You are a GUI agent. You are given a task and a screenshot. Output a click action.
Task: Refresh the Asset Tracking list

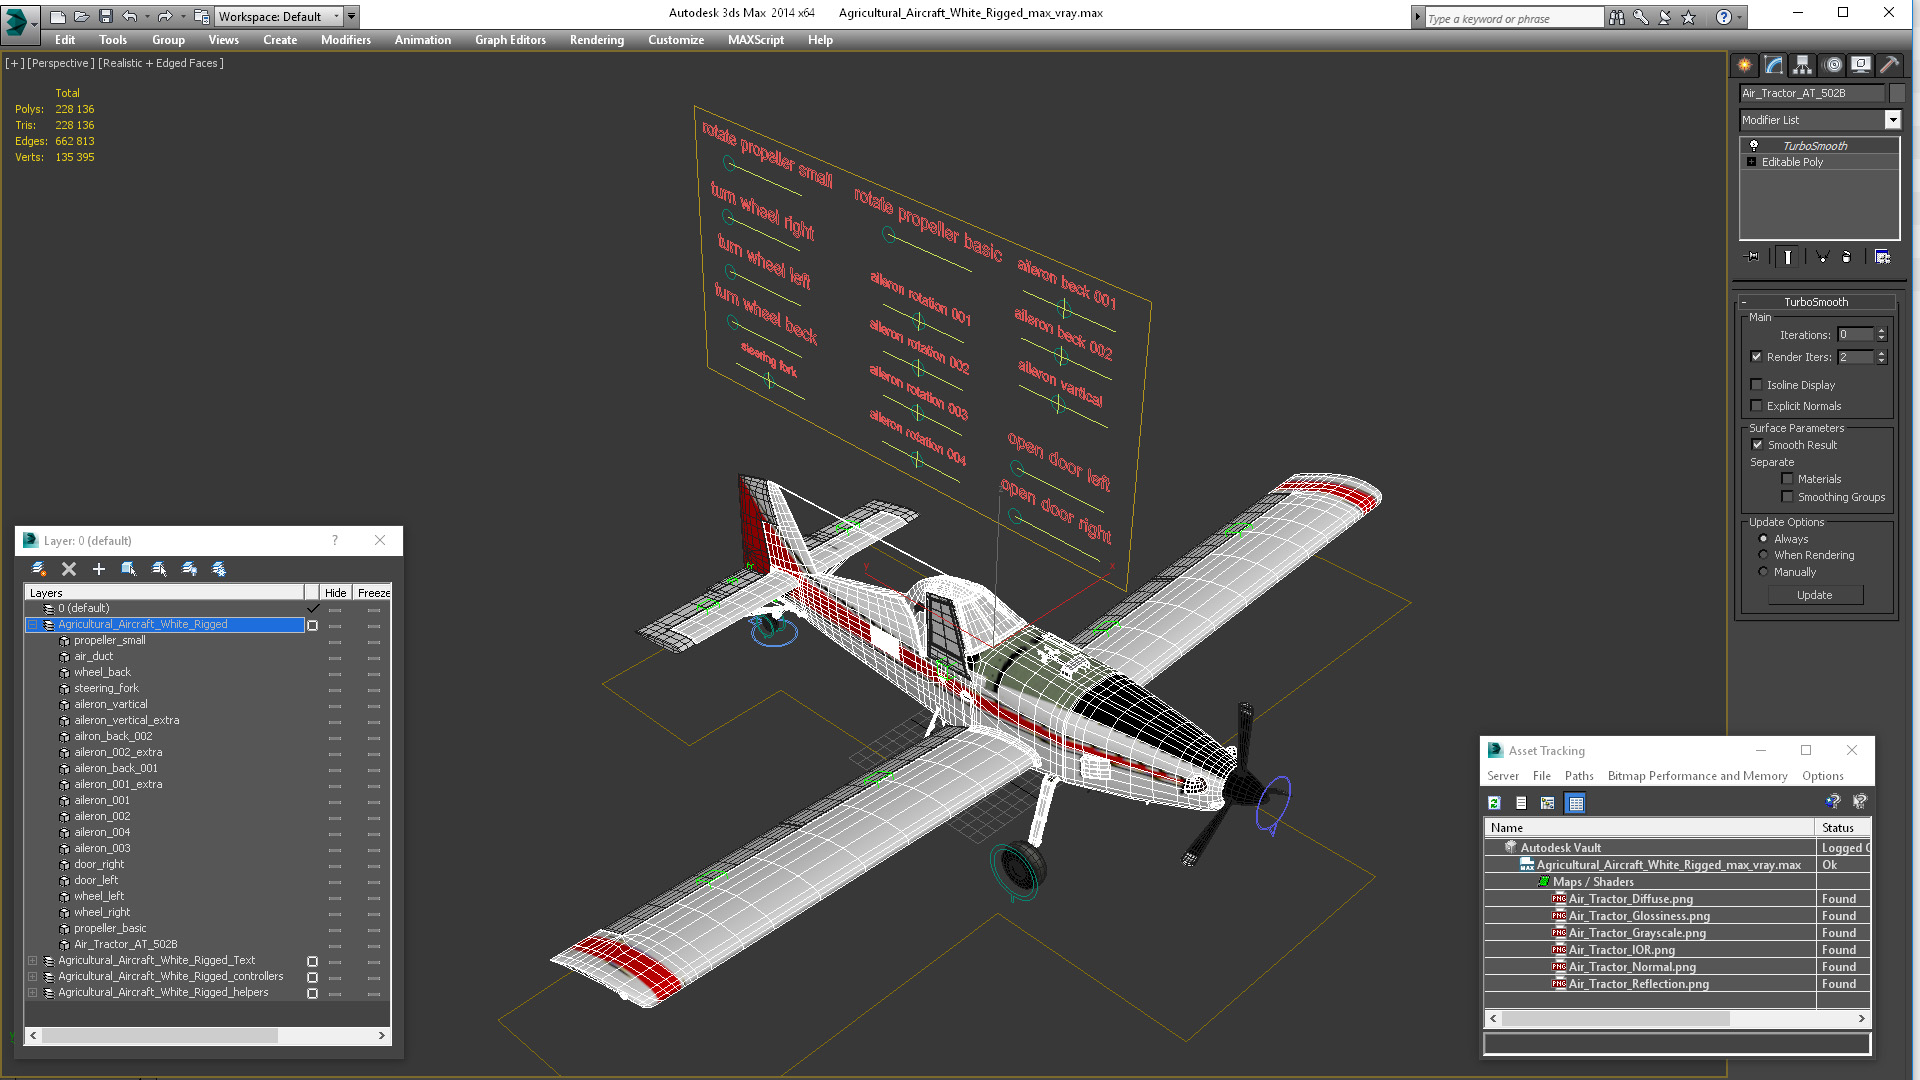coord(1494,803)
